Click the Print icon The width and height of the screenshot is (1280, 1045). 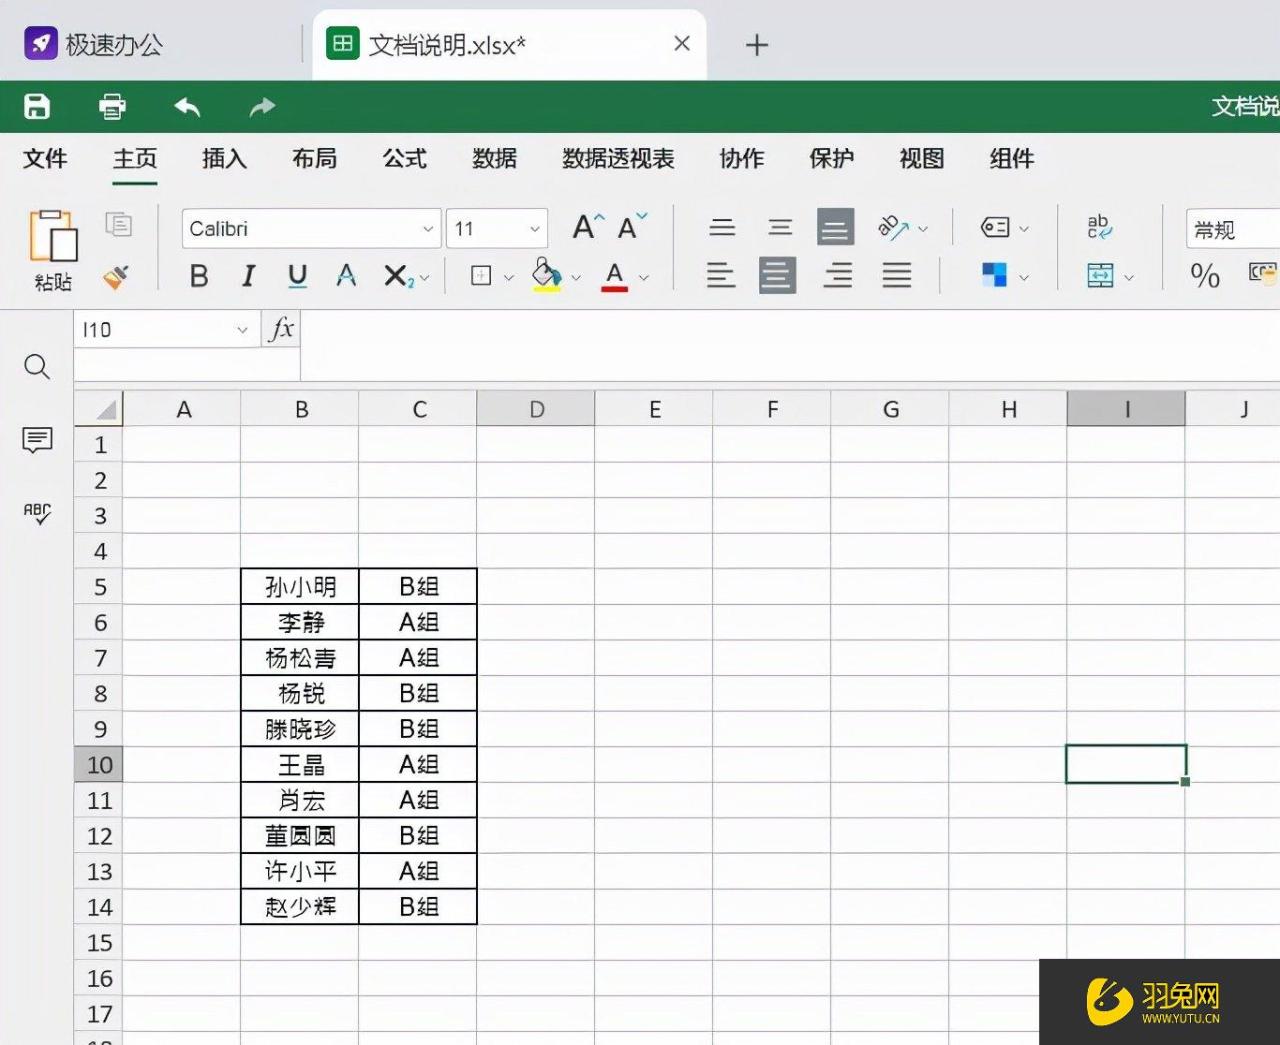click(x=112, y=106)
